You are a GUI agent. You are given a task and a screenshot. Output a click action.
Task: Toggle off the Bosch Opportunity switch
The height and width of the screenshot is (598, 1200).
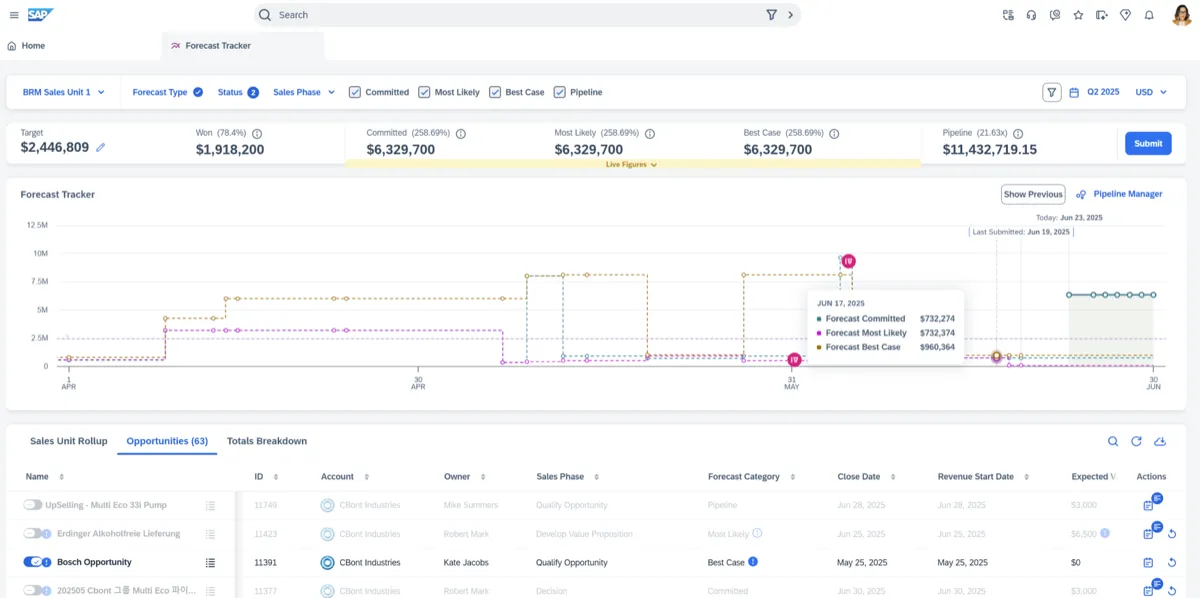(32, 562)
